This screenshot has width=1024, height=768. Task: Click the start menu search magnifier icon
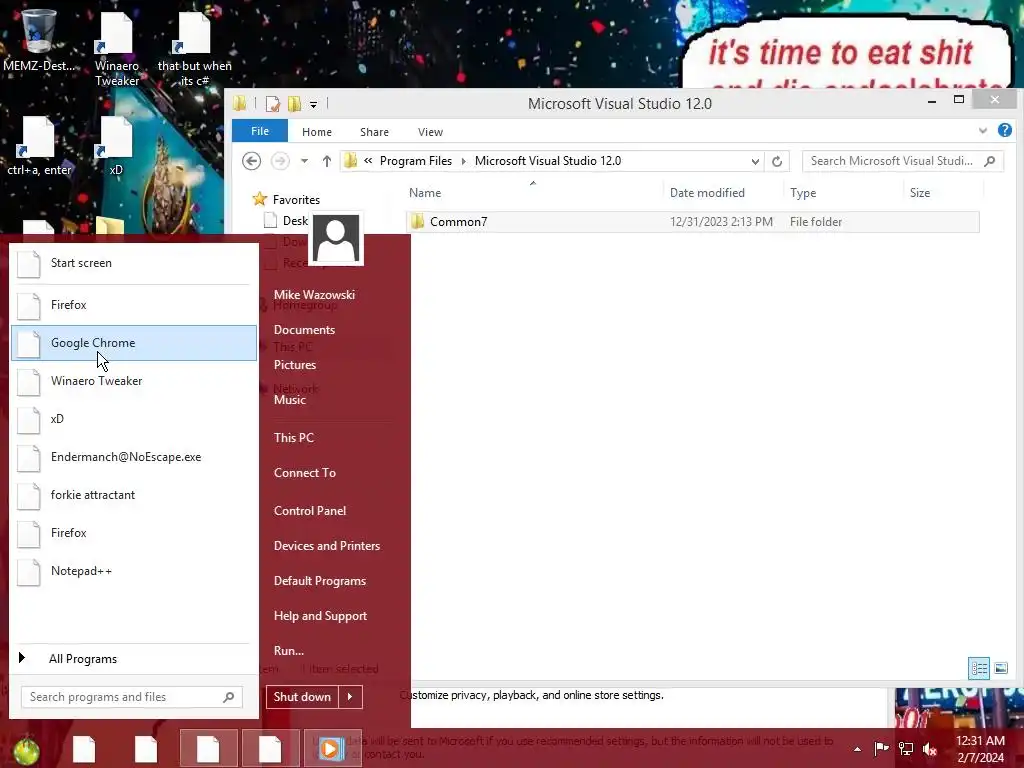pos(229,697)
